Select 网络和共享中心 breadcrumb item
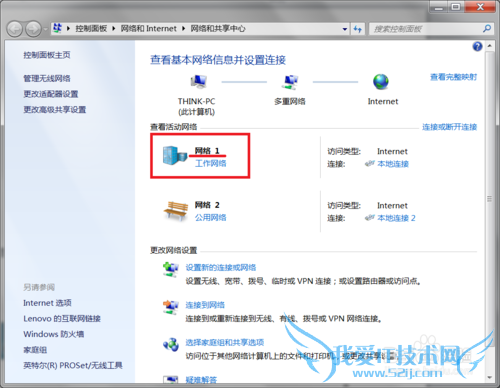 [x=218, y=29]
